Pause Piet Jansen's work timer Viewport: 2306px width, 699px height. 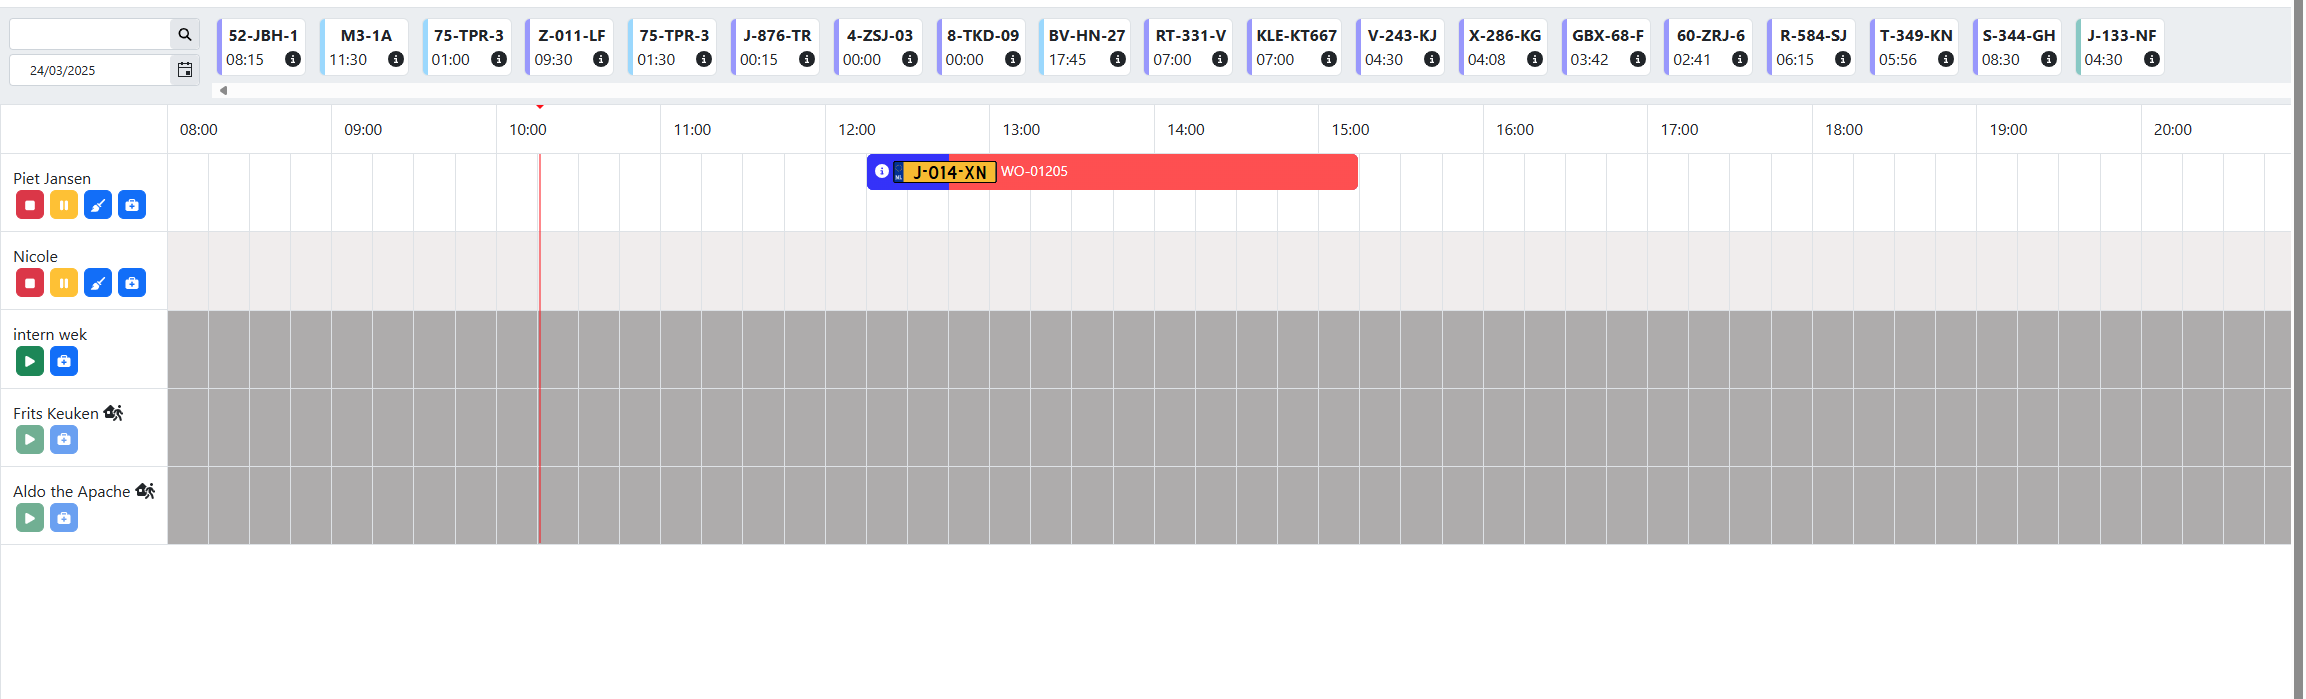point(64,205)
